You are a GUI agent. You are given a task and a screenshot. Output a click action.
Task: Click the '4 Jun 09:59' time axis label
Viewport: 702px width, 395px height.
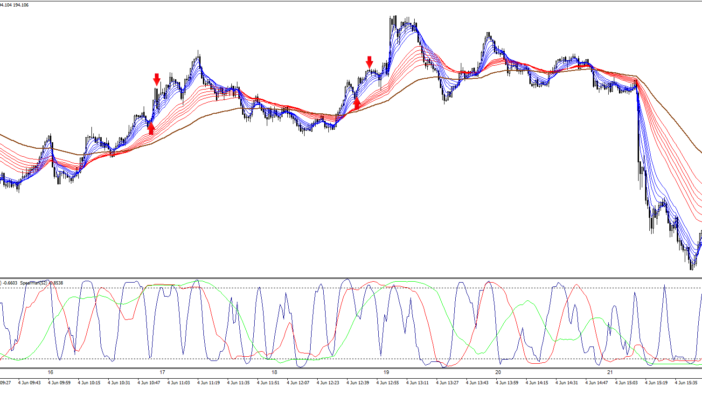(59, 383)
